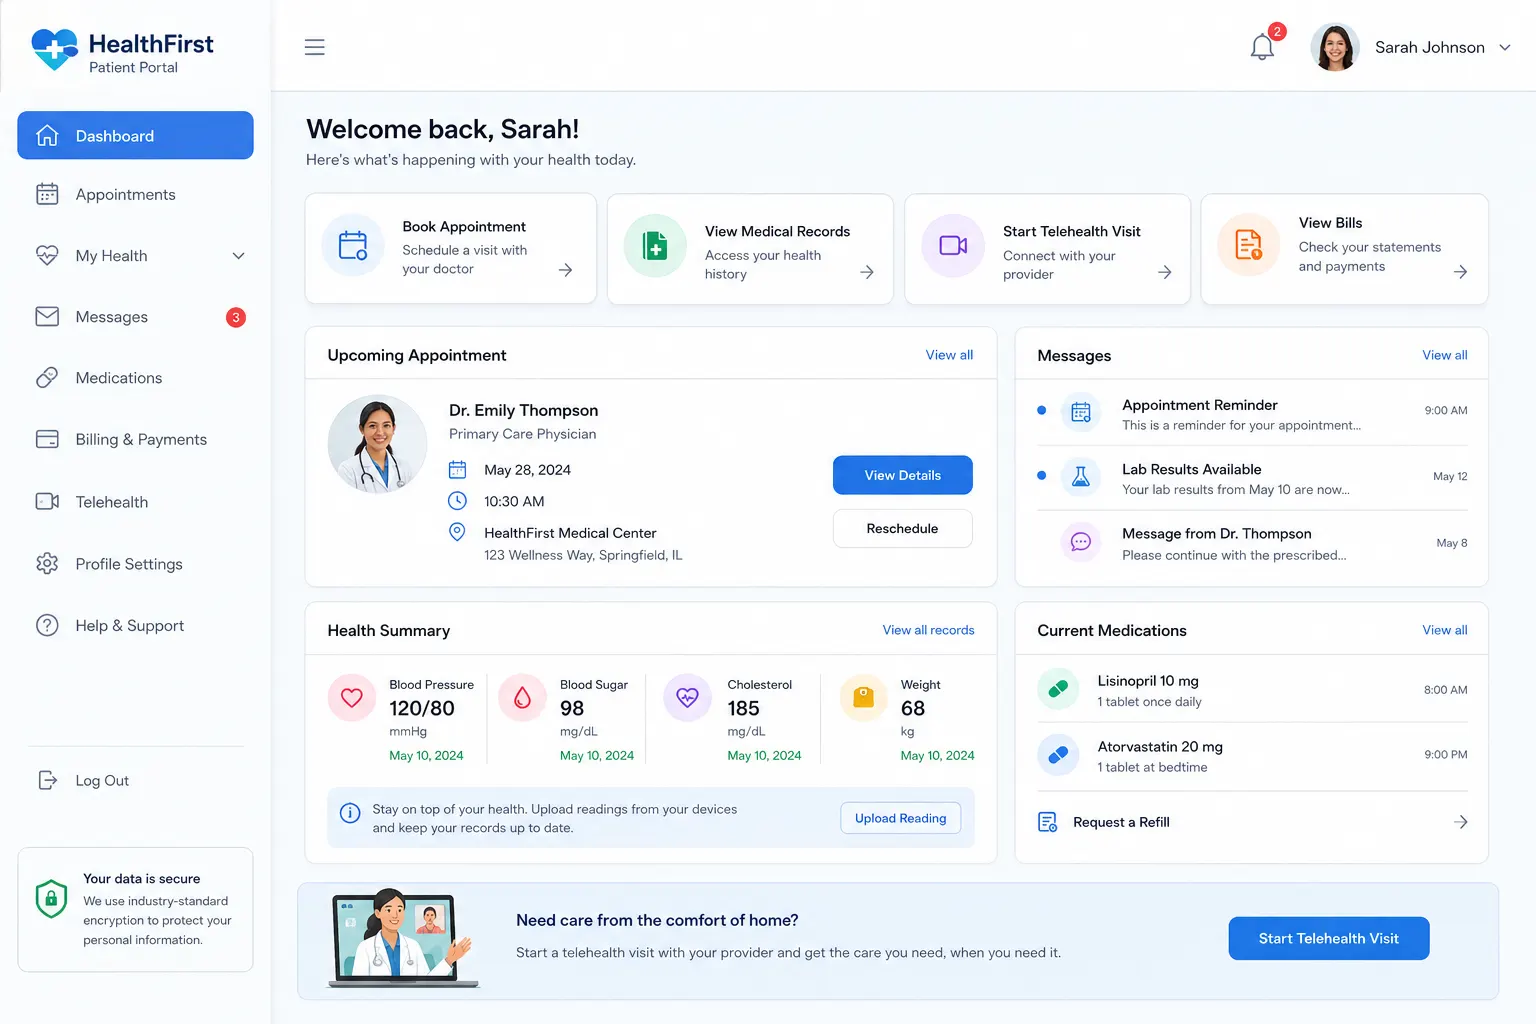The width and height of the screenshot is (1536, 1024).
Task: Click Sarah Johnson's profile avatar
Action: click(1335, 47)
